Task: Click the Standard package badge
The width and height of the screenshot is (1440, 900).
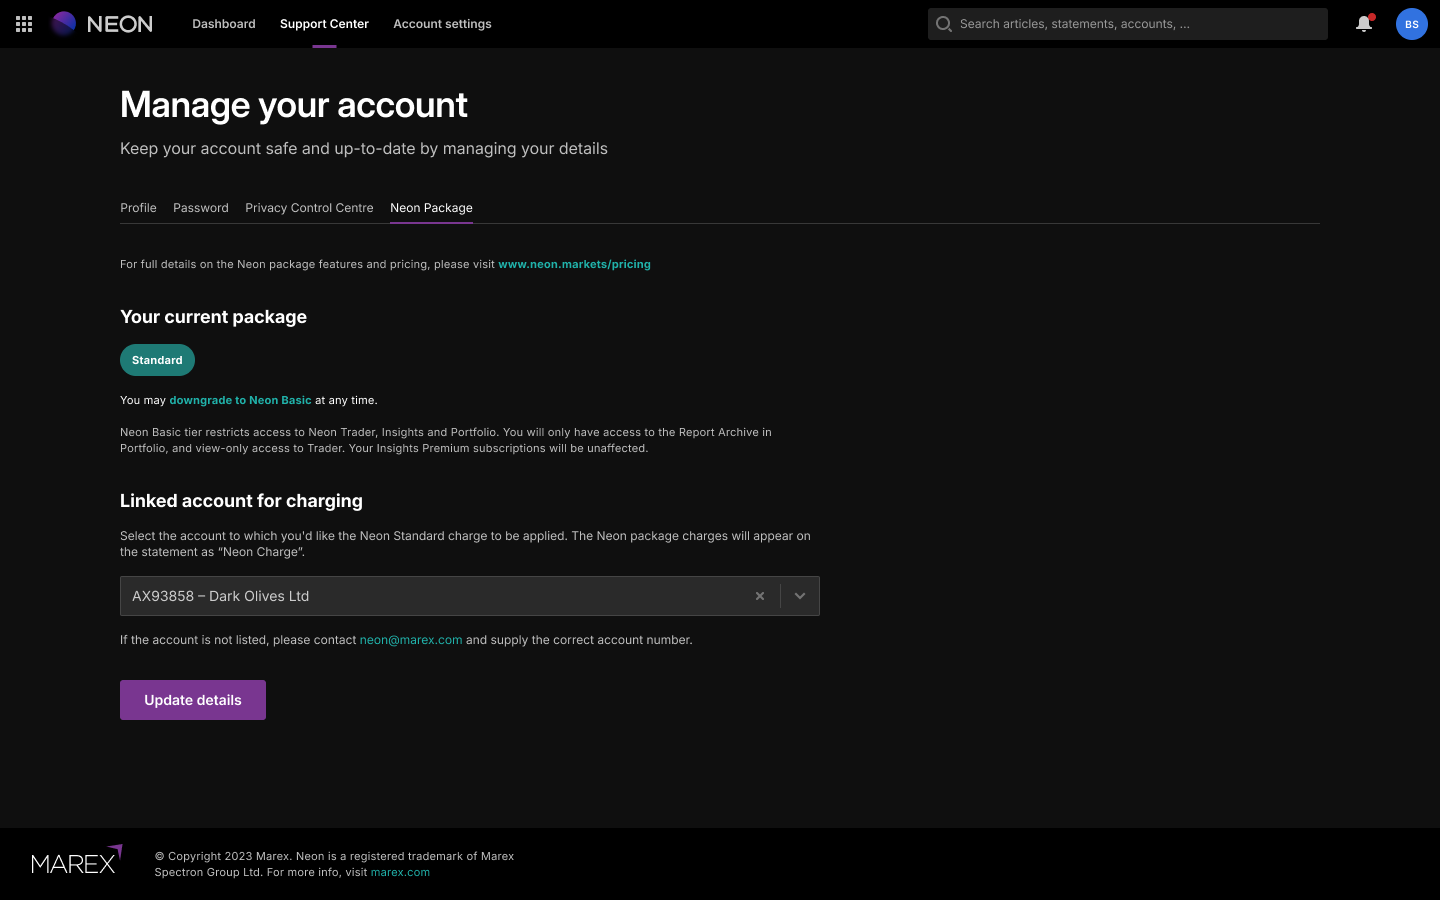Action: [x=157, y=360]
